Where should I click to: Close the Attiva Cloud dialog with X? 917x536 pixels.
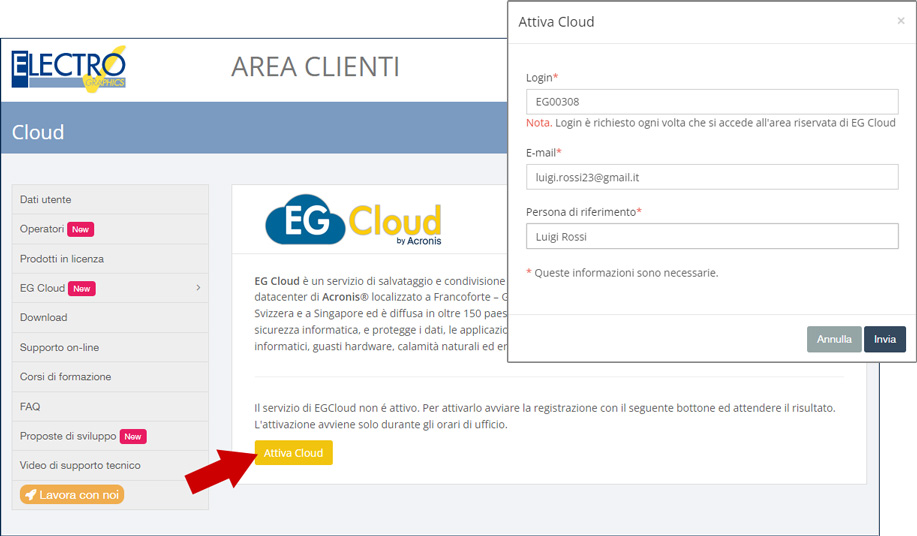[901, 21]
